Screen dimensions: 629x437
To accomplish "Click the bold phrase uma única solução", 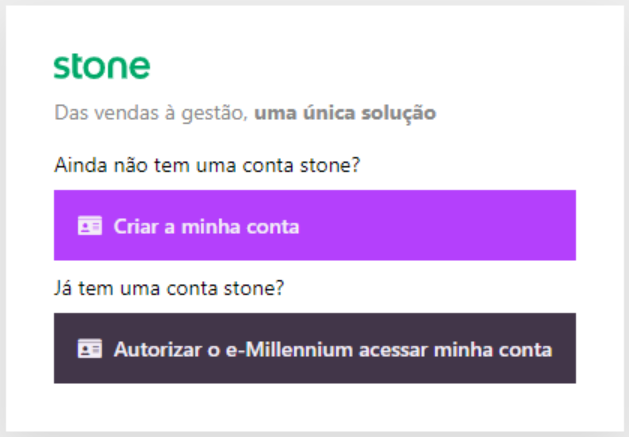I will click(x=345, y=113).
